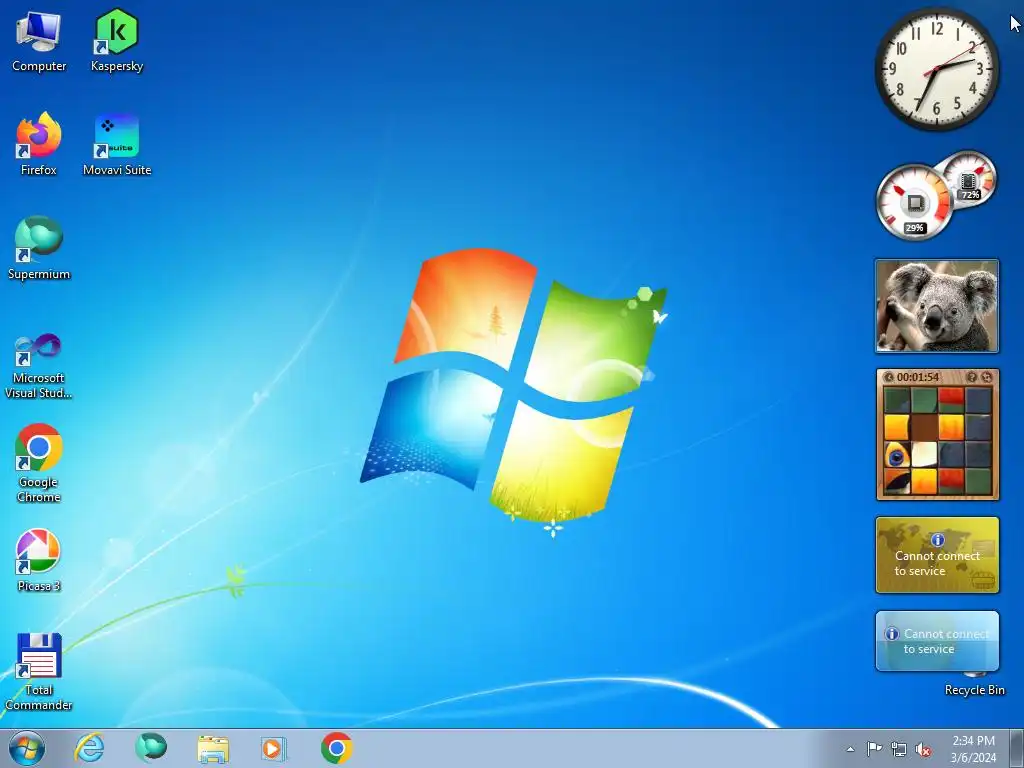Select the Google Chrome desktop shortcut
Viewport: 1024px width, 768px height.
coord(39,463)
